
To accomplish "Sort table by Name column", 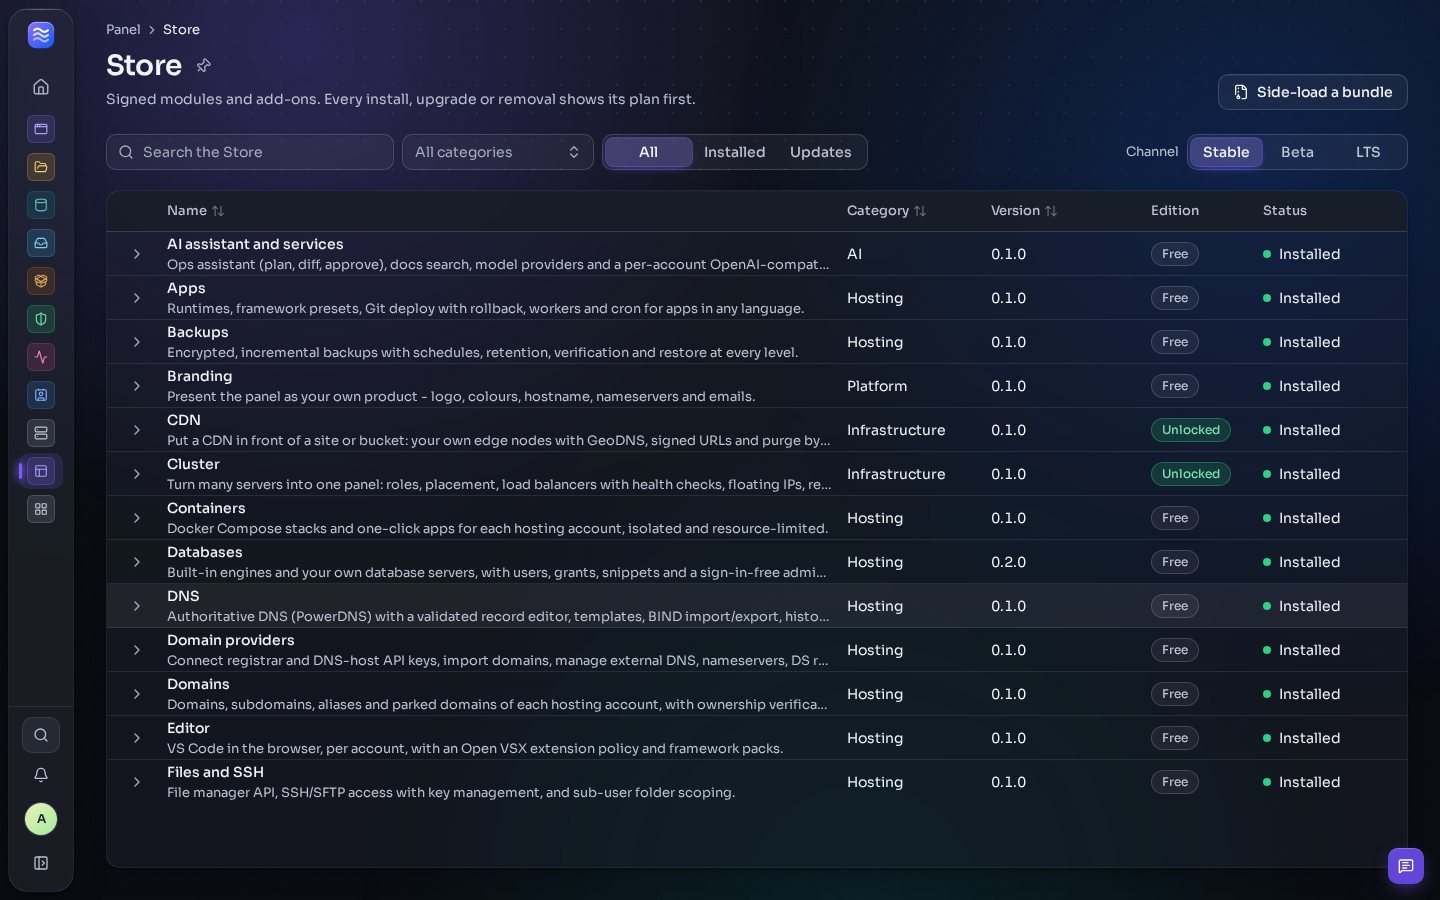I will click(x=195, y=211).
